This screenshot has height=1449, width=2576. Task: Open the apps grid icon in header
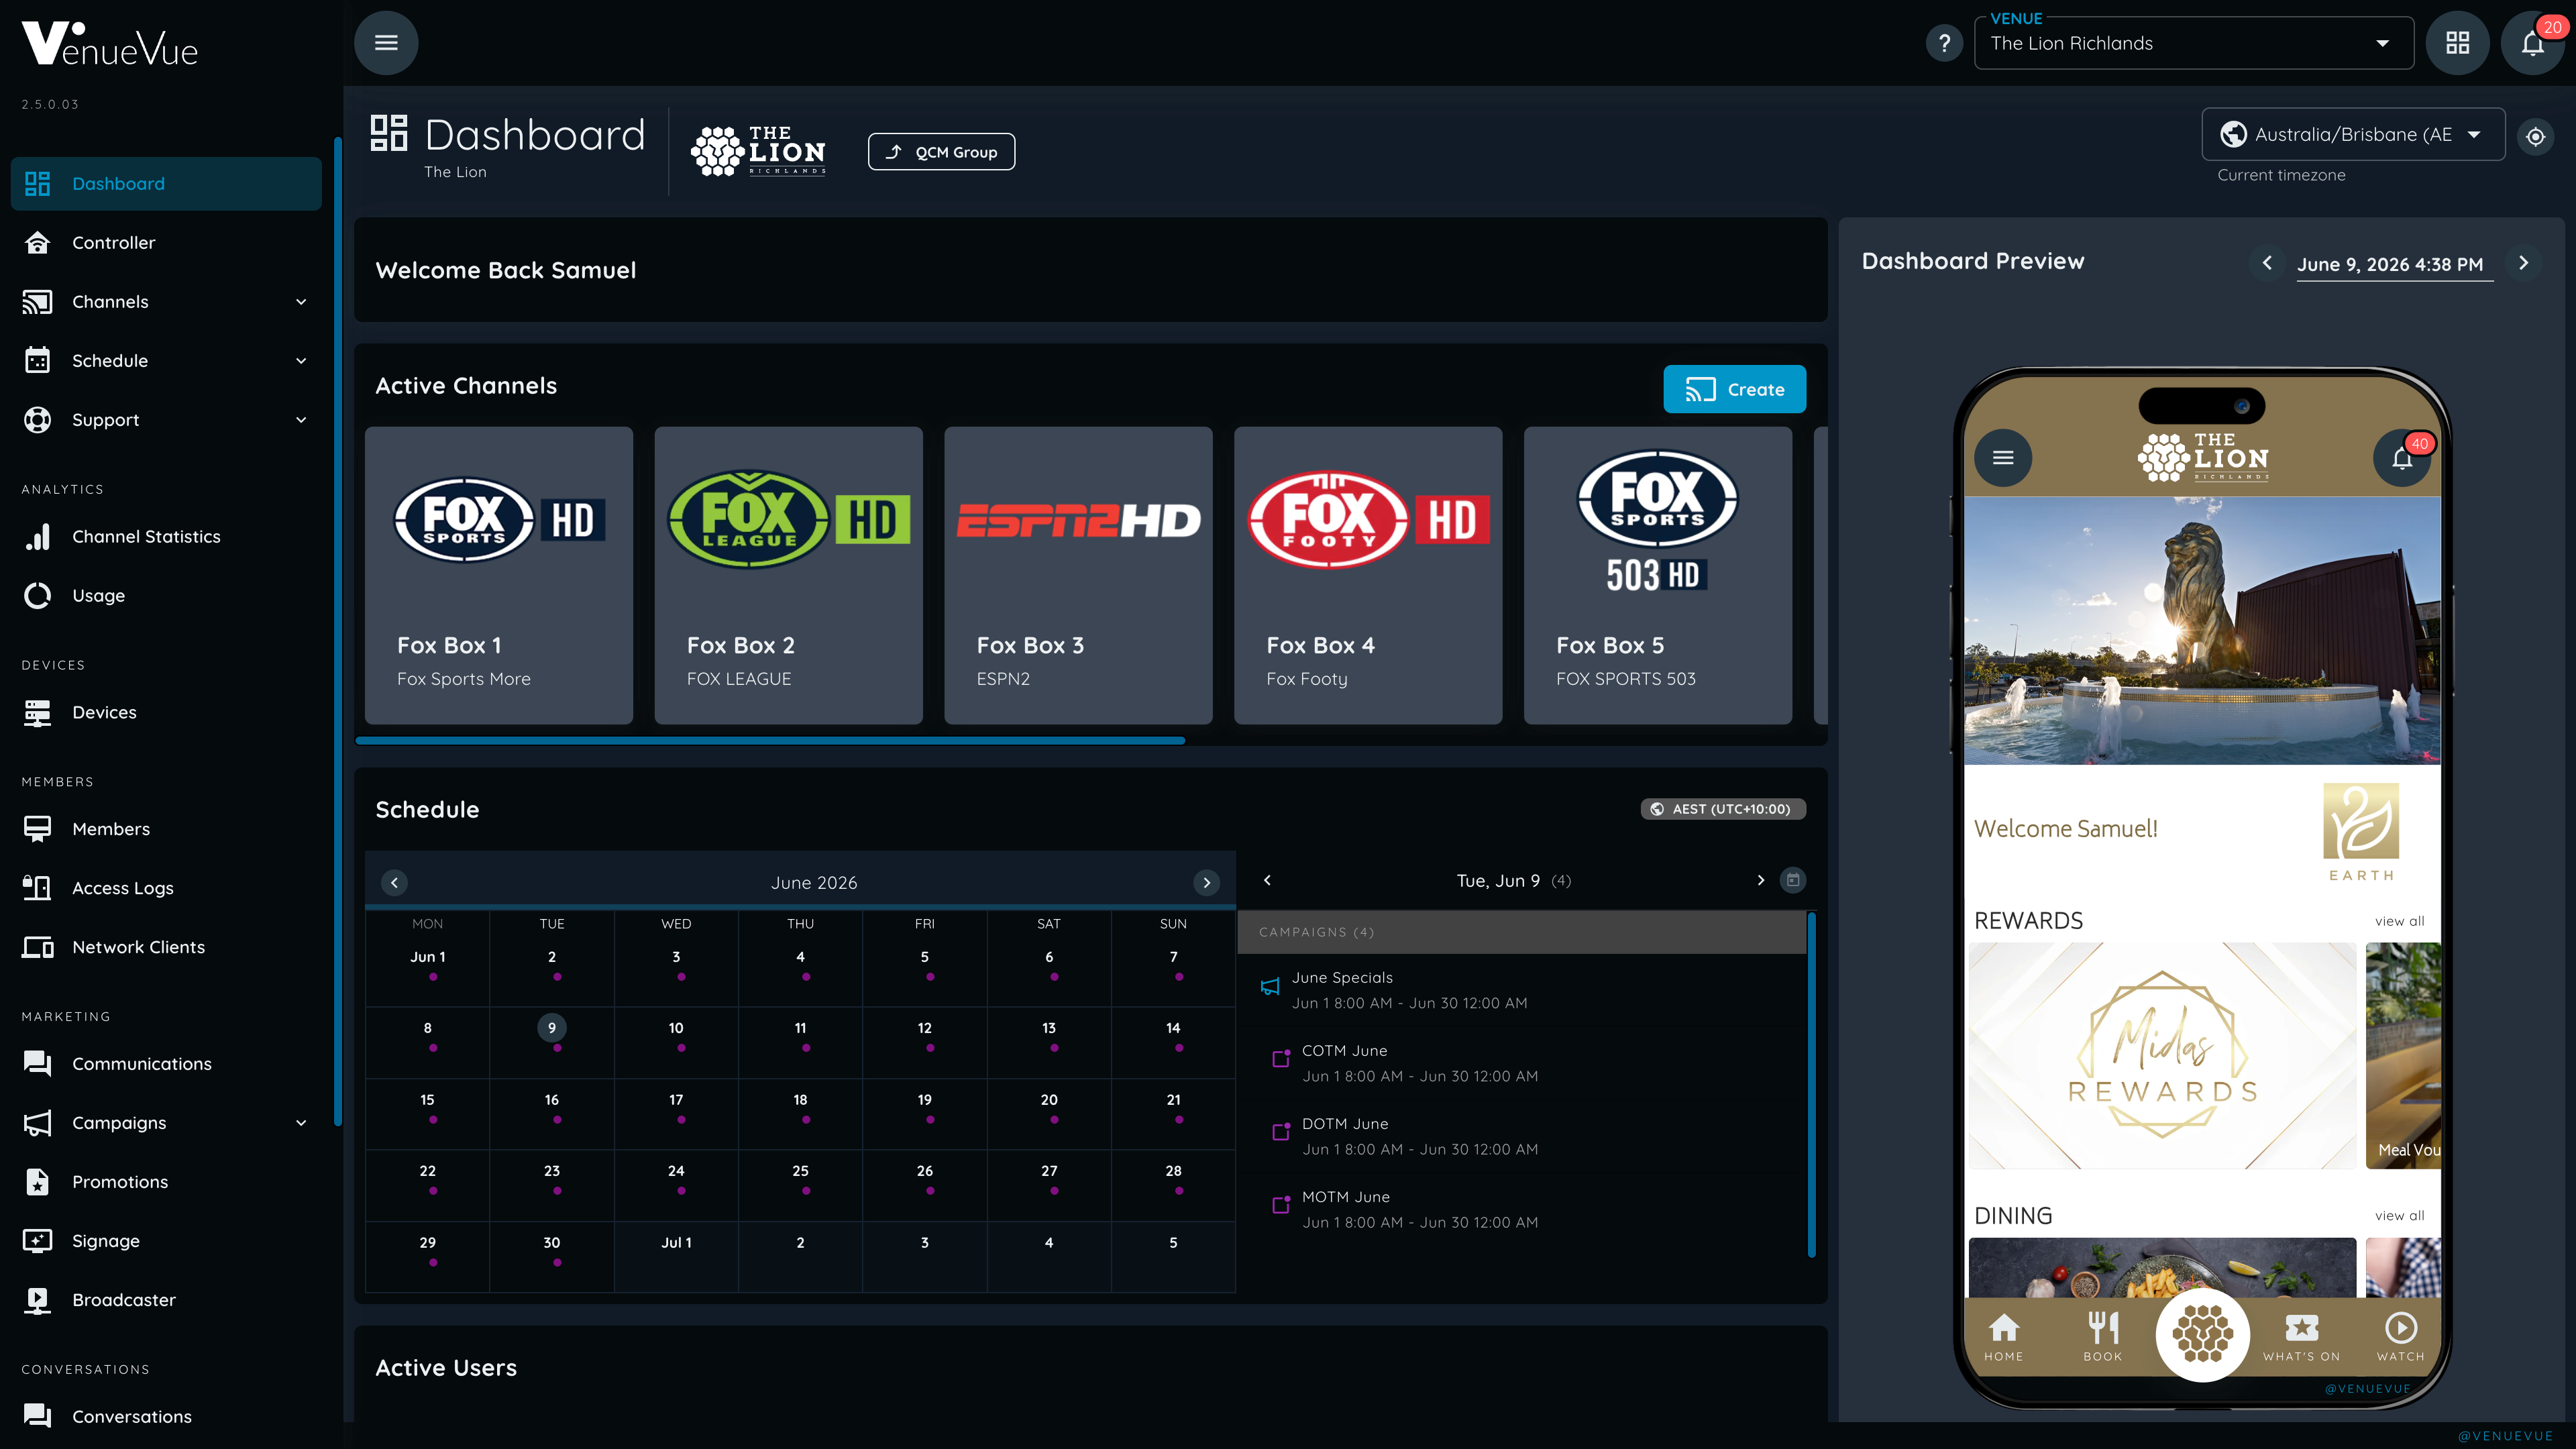point(2457,43)
